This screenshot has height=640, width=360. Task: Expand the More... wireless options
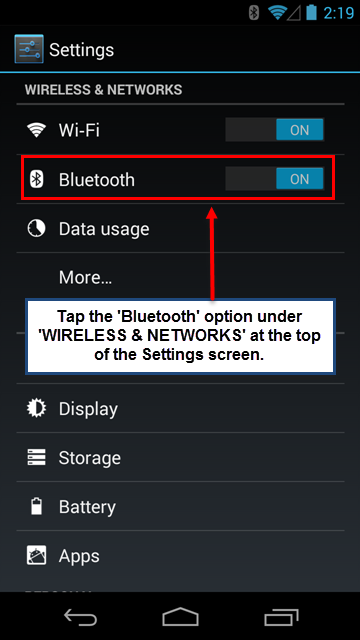pyautogui.click(x=180, y=277)
